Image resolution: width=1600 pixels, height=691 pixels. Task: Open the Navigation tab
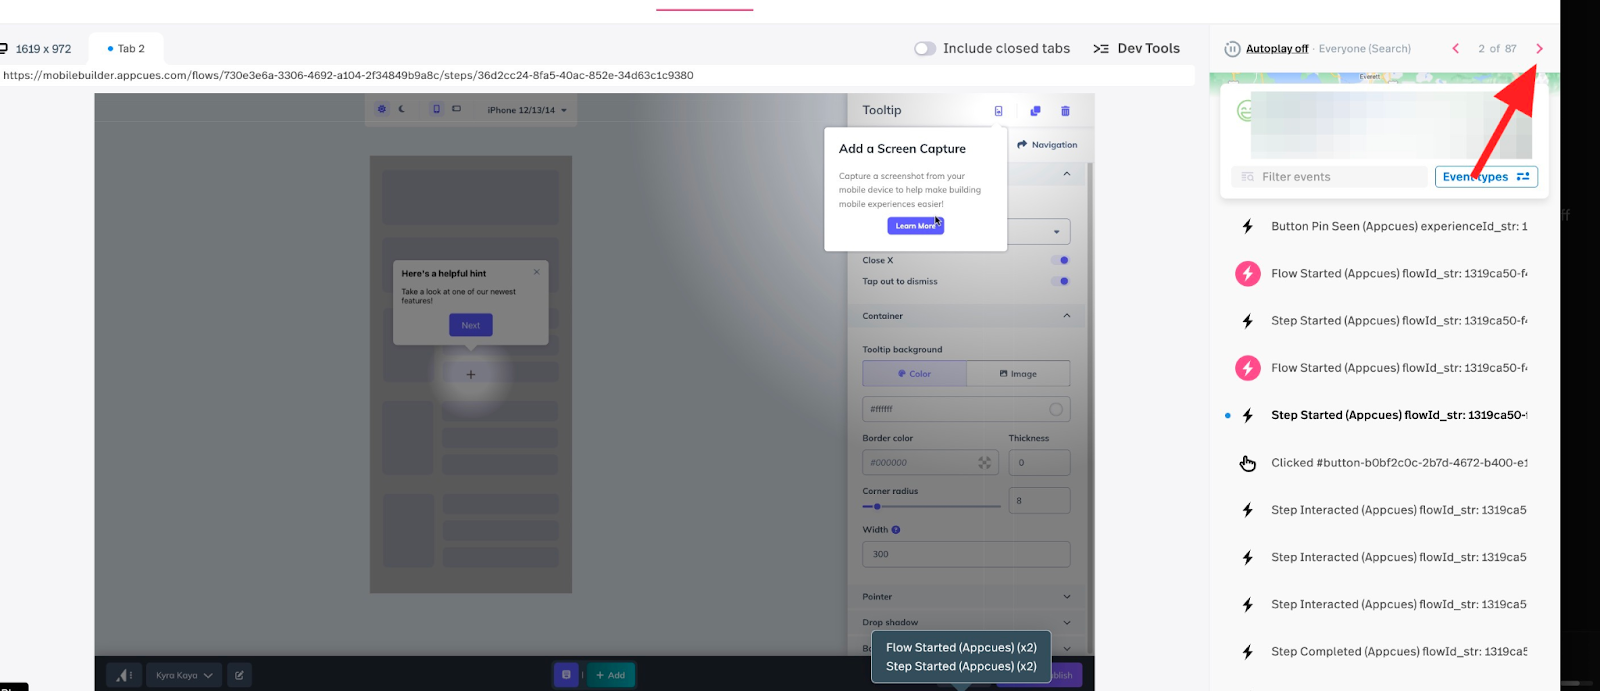pos(1047,145)
